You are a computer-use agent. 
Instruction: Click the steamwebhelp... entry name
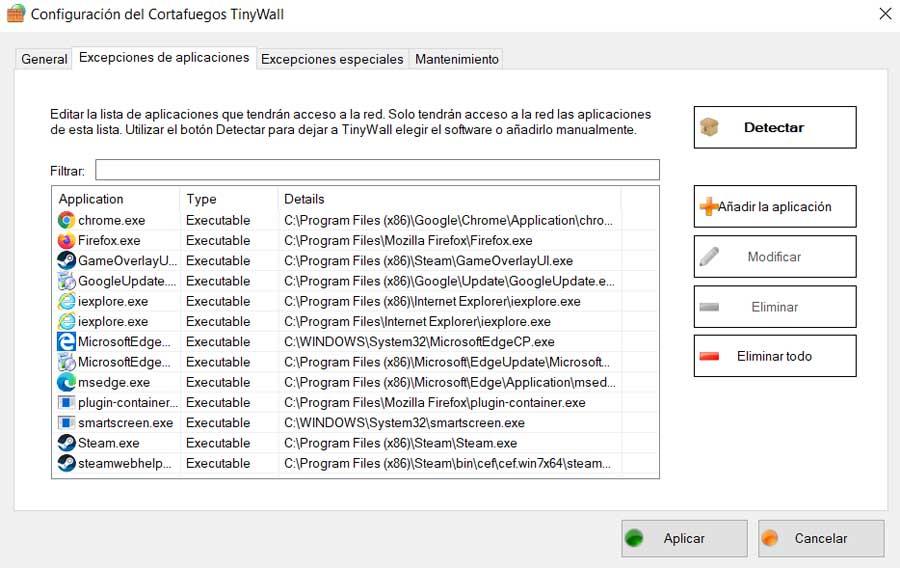125,463
